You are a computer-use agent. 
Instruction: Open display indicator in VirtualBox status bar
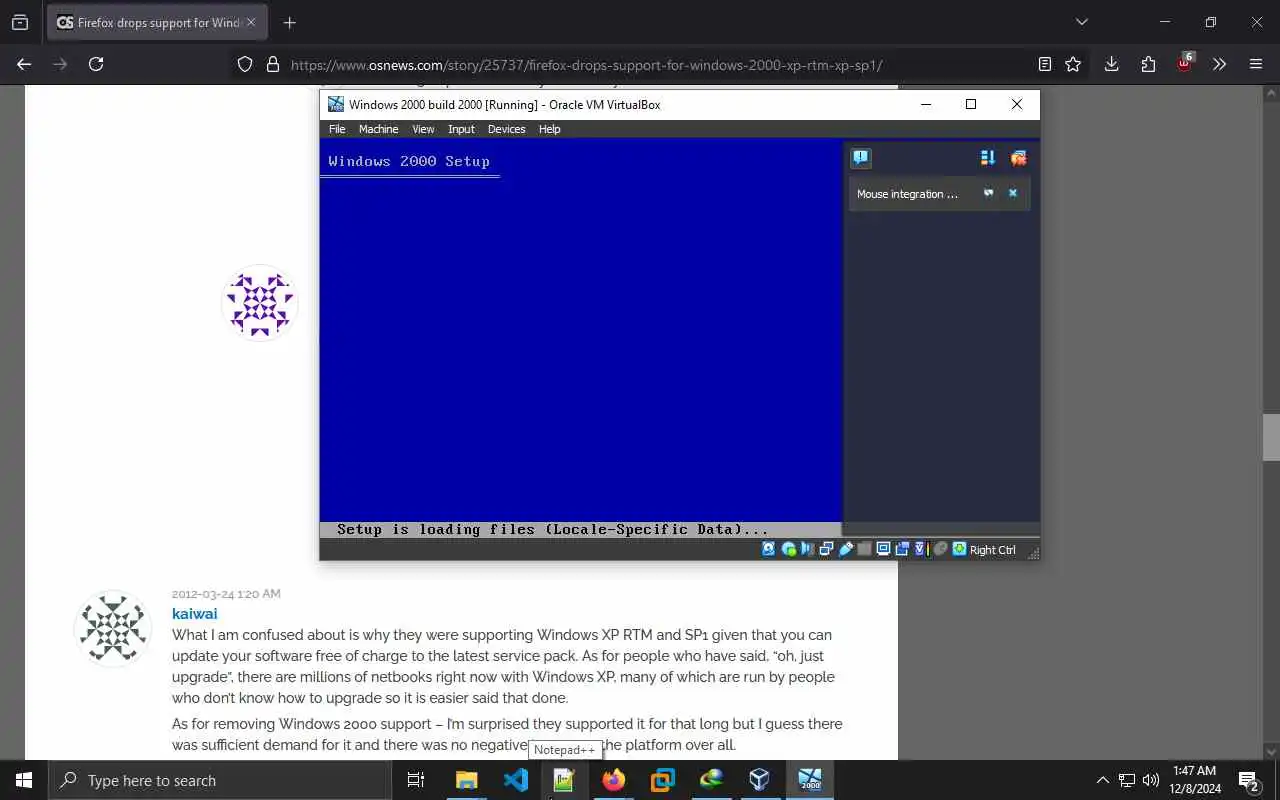884,549
